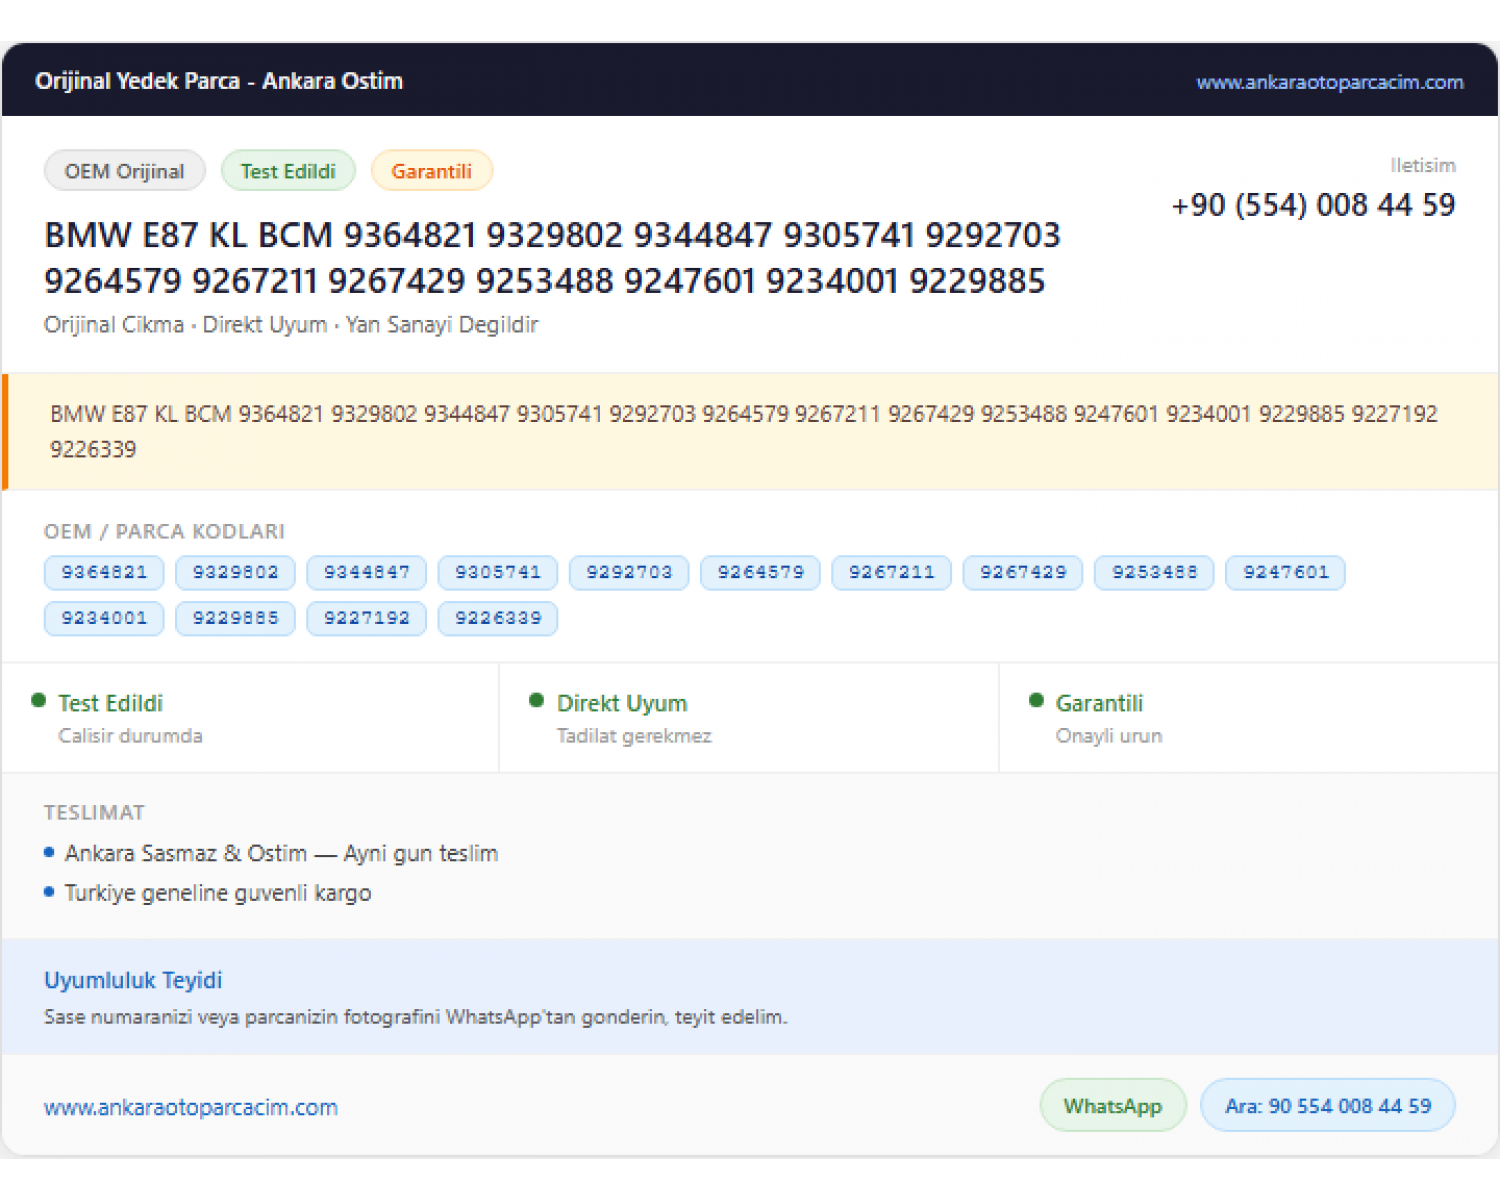Click the green dot beside Garantili feature

tap(1036, 701)
